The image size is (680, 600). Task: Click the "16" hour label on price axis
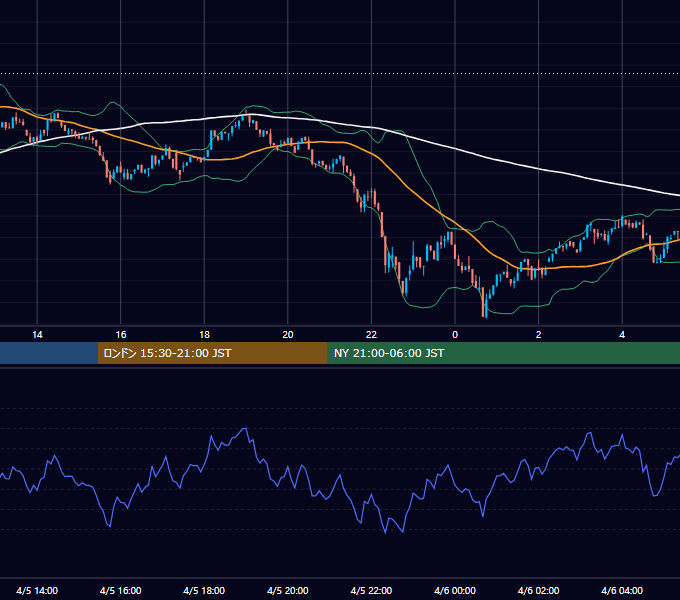[121, 335]
